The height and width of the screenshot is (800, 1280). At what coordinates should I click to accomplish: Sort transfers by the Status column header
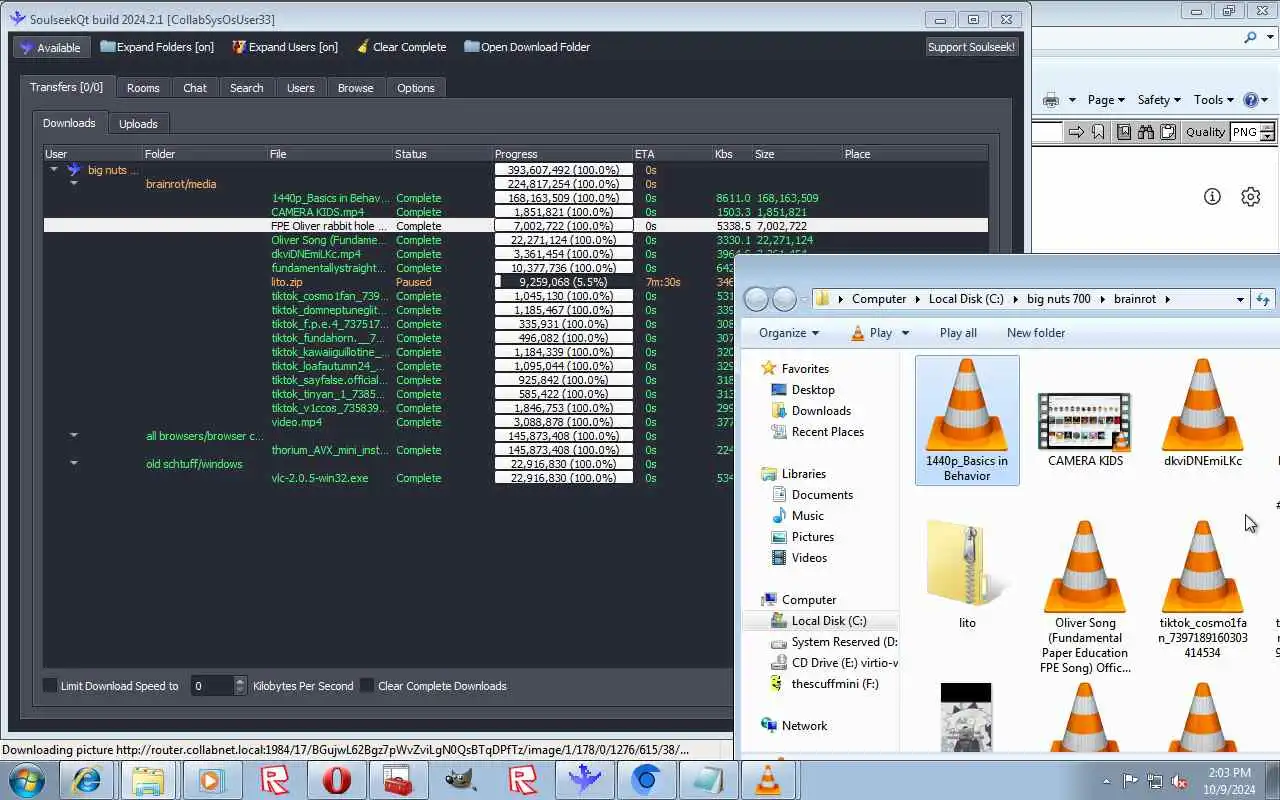(x=443, y=154)
